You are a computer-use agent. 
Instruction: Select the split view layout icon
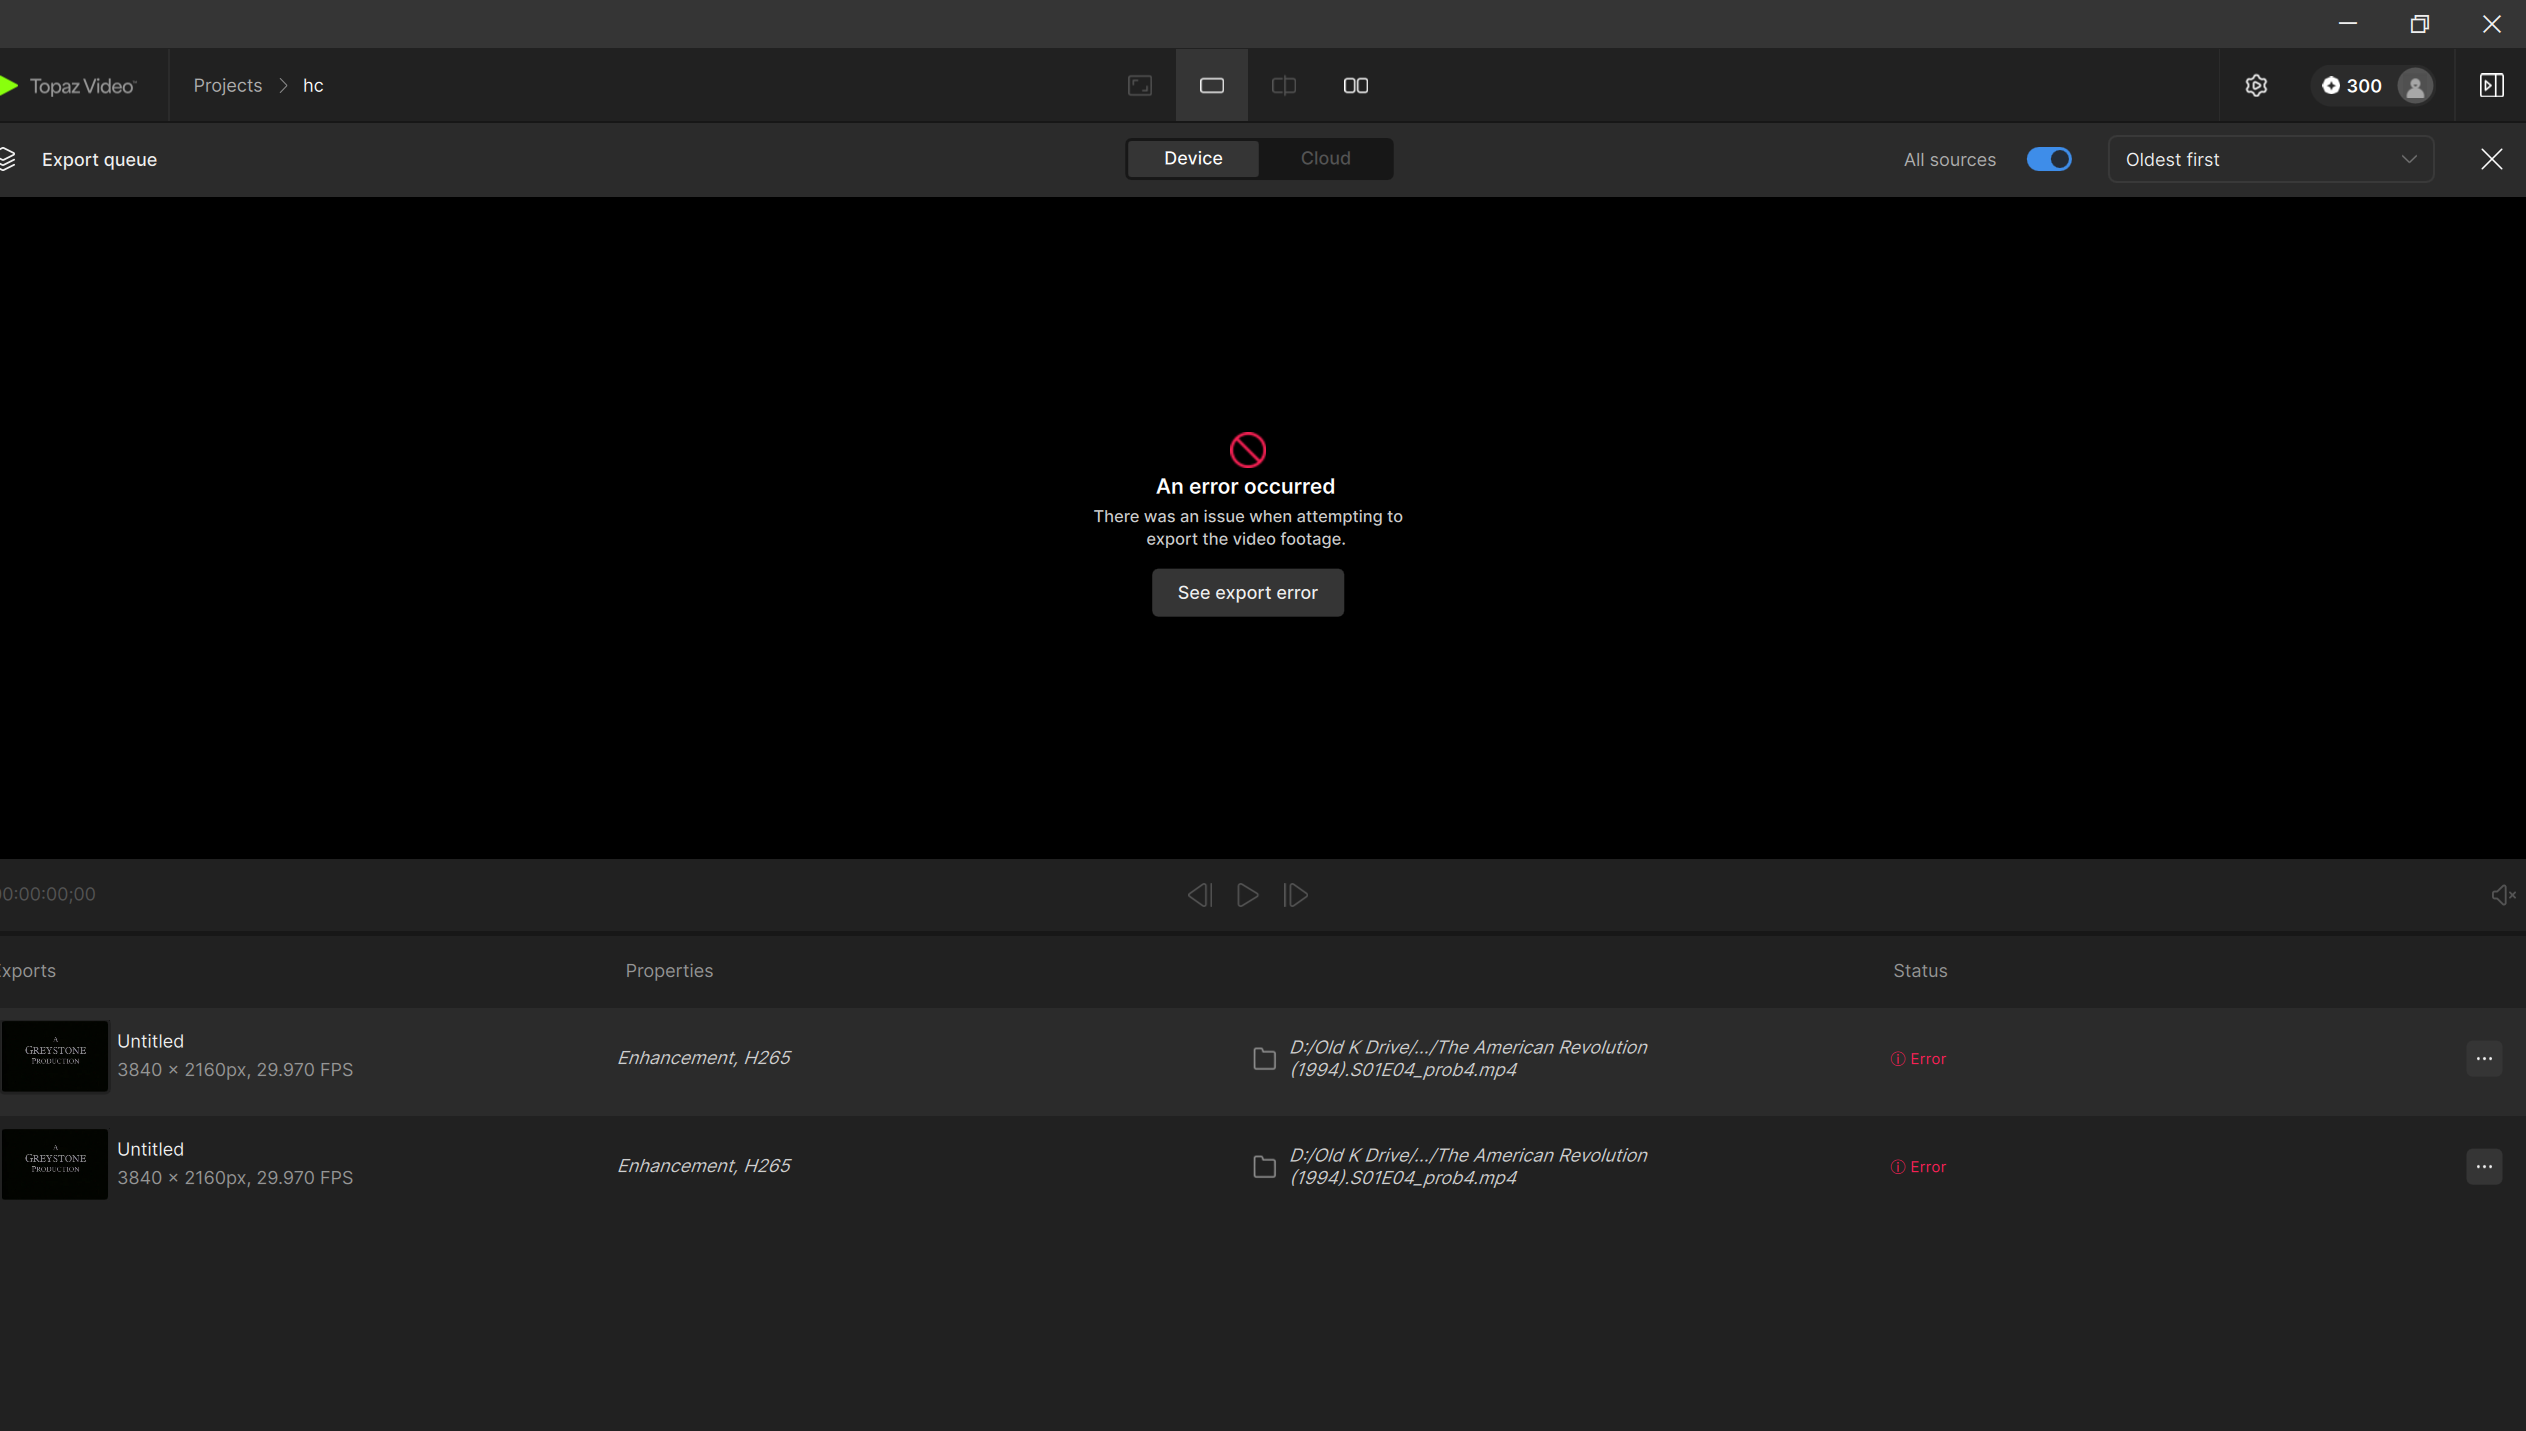[x=1283, y=86]
